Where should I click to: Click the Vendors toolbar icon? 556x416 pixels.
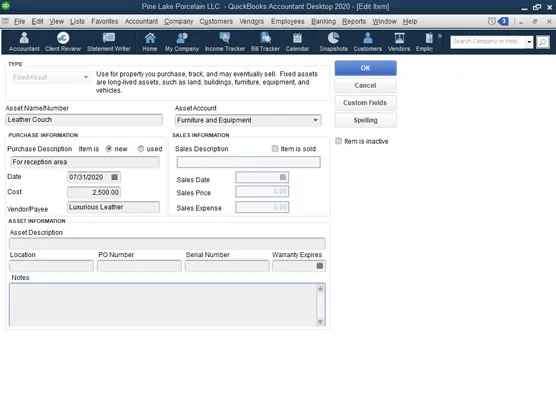(x=399, y=42)
